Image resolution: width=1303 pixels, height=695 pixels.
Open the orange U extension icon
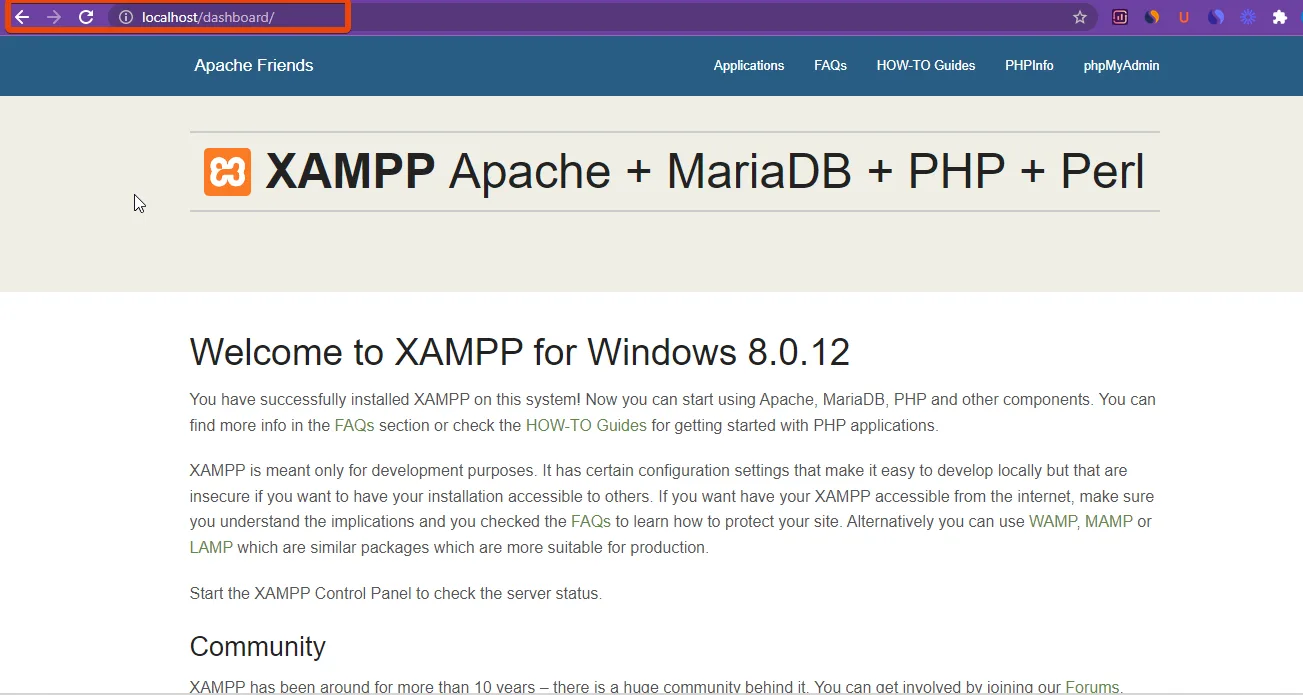(1184, 17)
